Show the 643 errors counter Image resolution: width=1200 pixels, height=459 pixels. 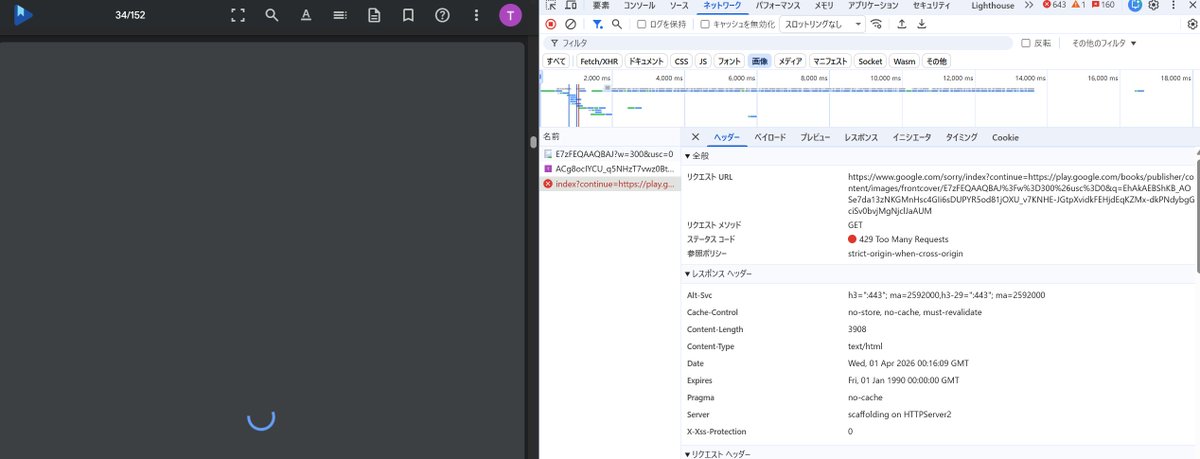(x=1054, y=5)
